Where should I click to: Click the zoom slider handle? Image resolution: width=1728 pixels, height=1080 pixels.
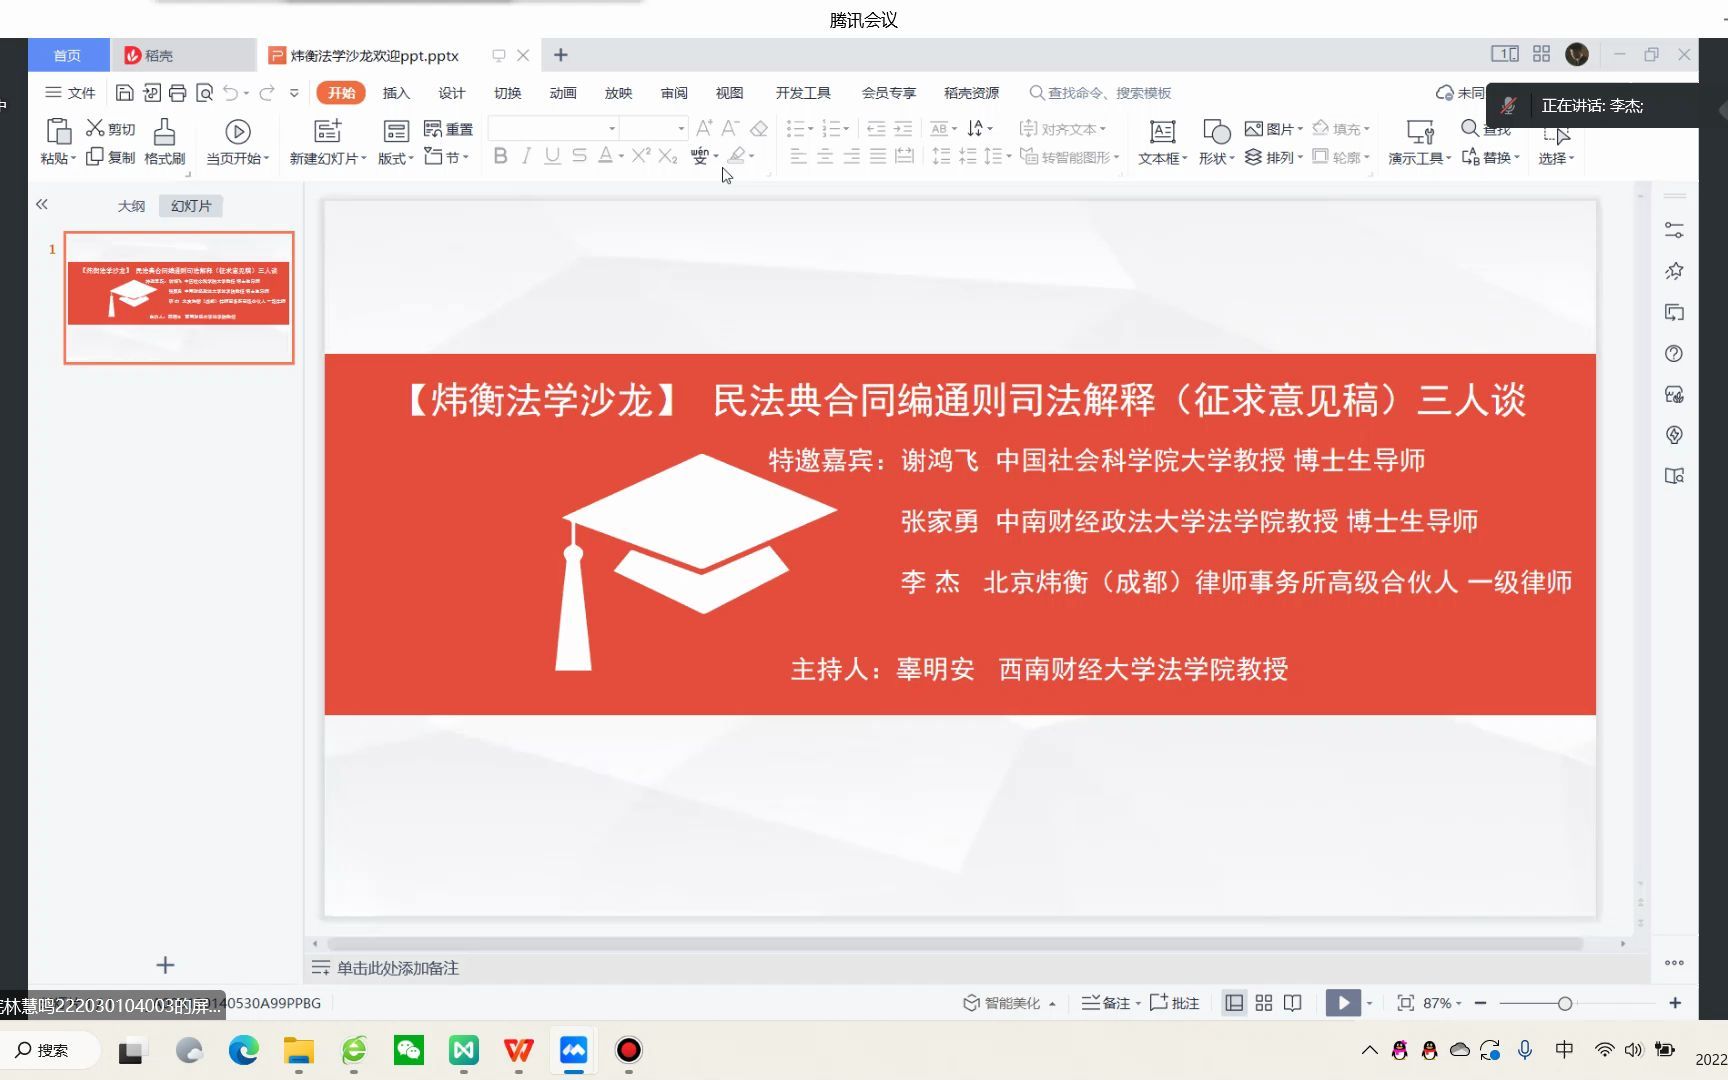[1565, 1003]
